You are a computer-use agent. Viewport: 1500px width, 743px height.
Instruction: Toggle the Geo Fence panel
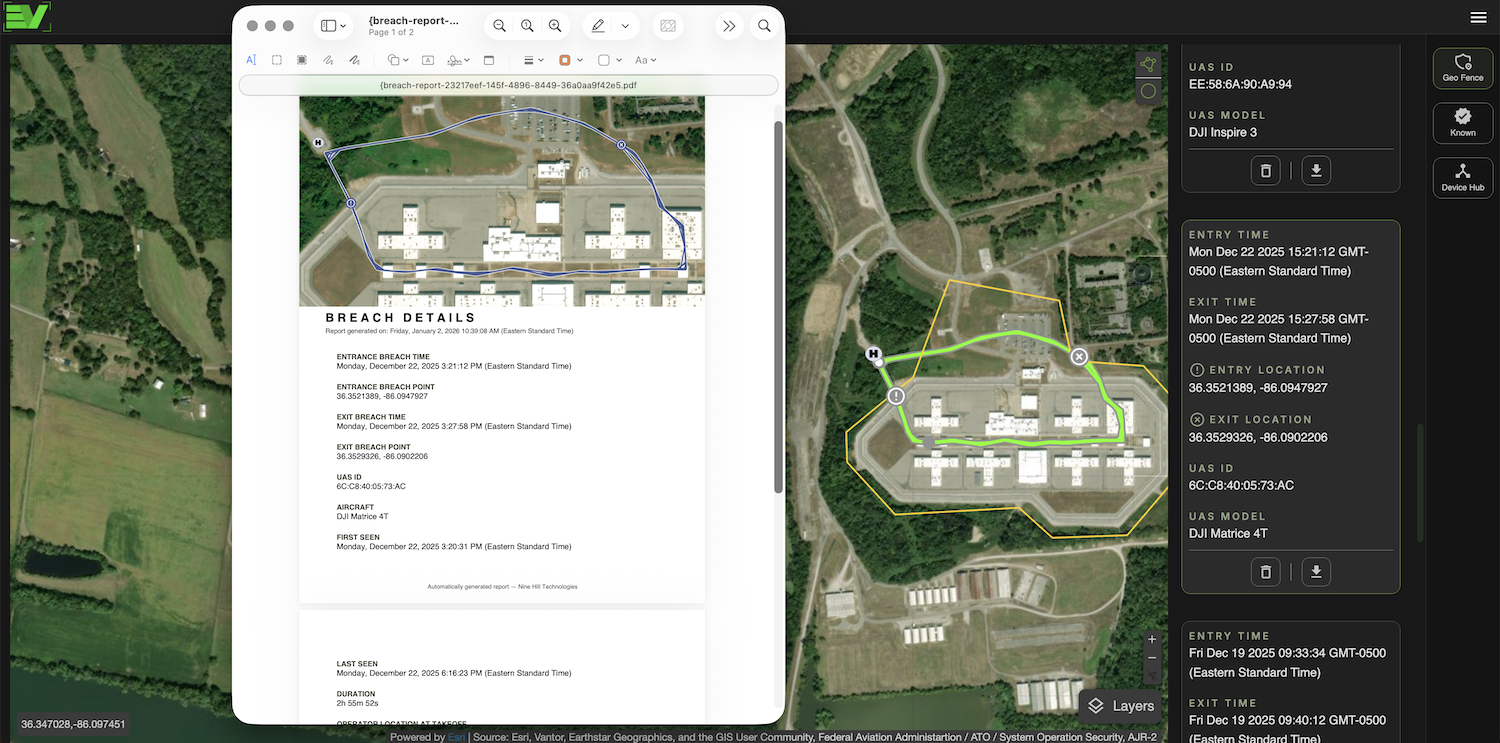(1462, 69)
